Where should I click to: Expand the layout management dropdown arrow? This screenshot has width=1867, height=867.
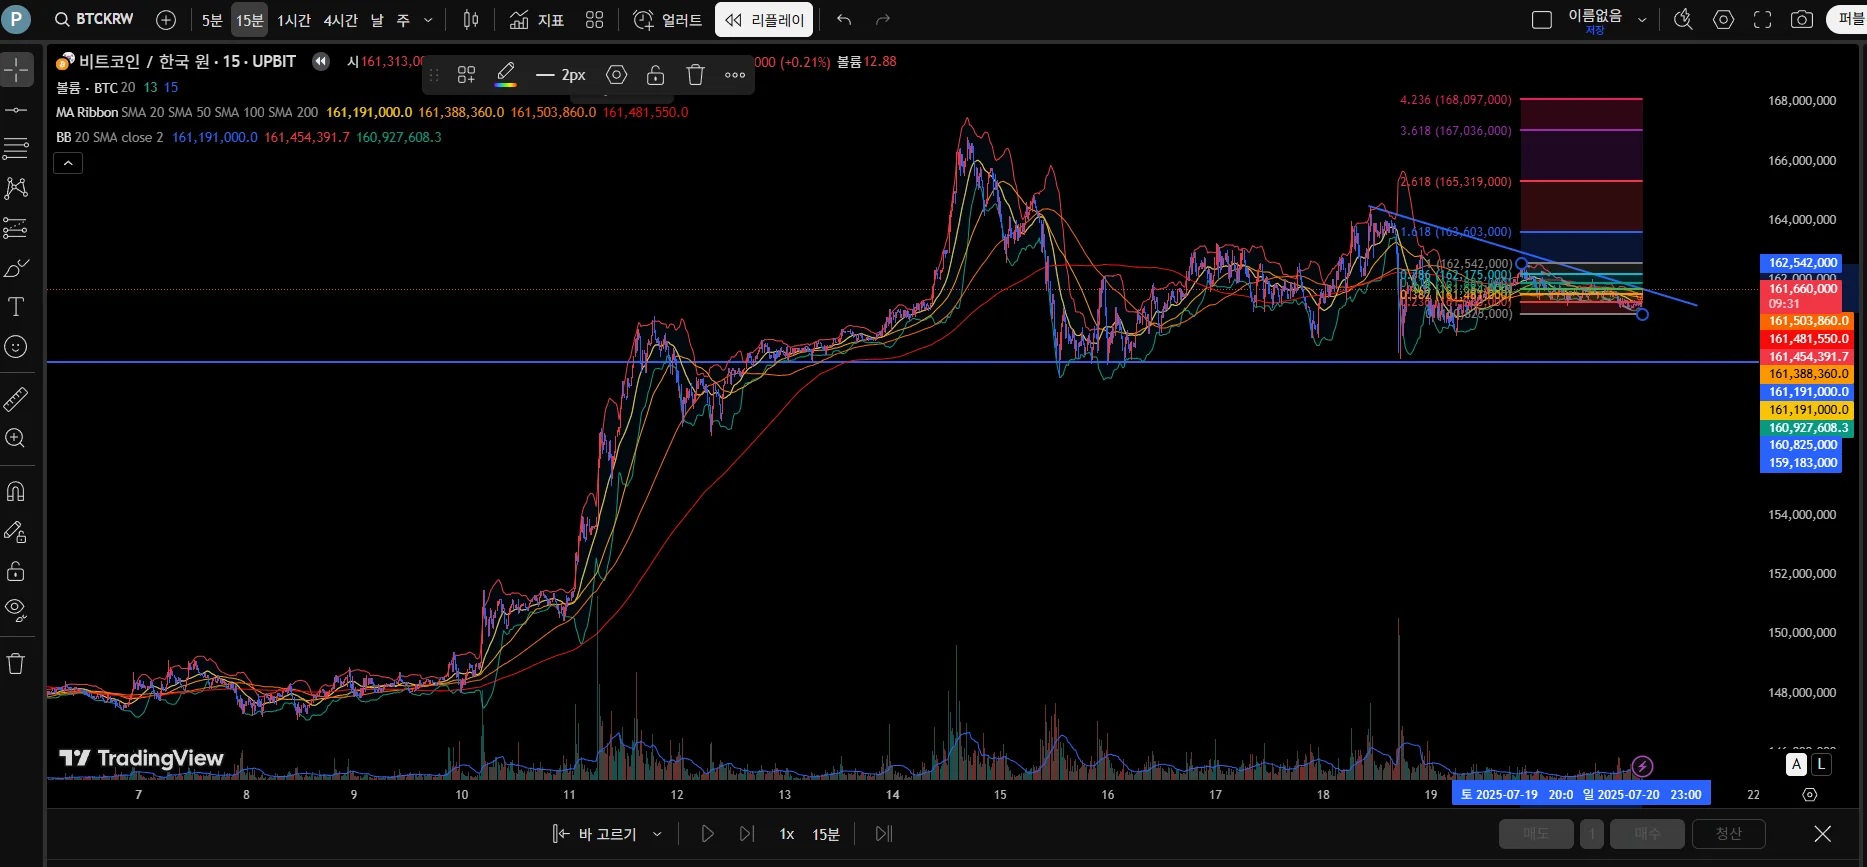[x=1641, y=20]
